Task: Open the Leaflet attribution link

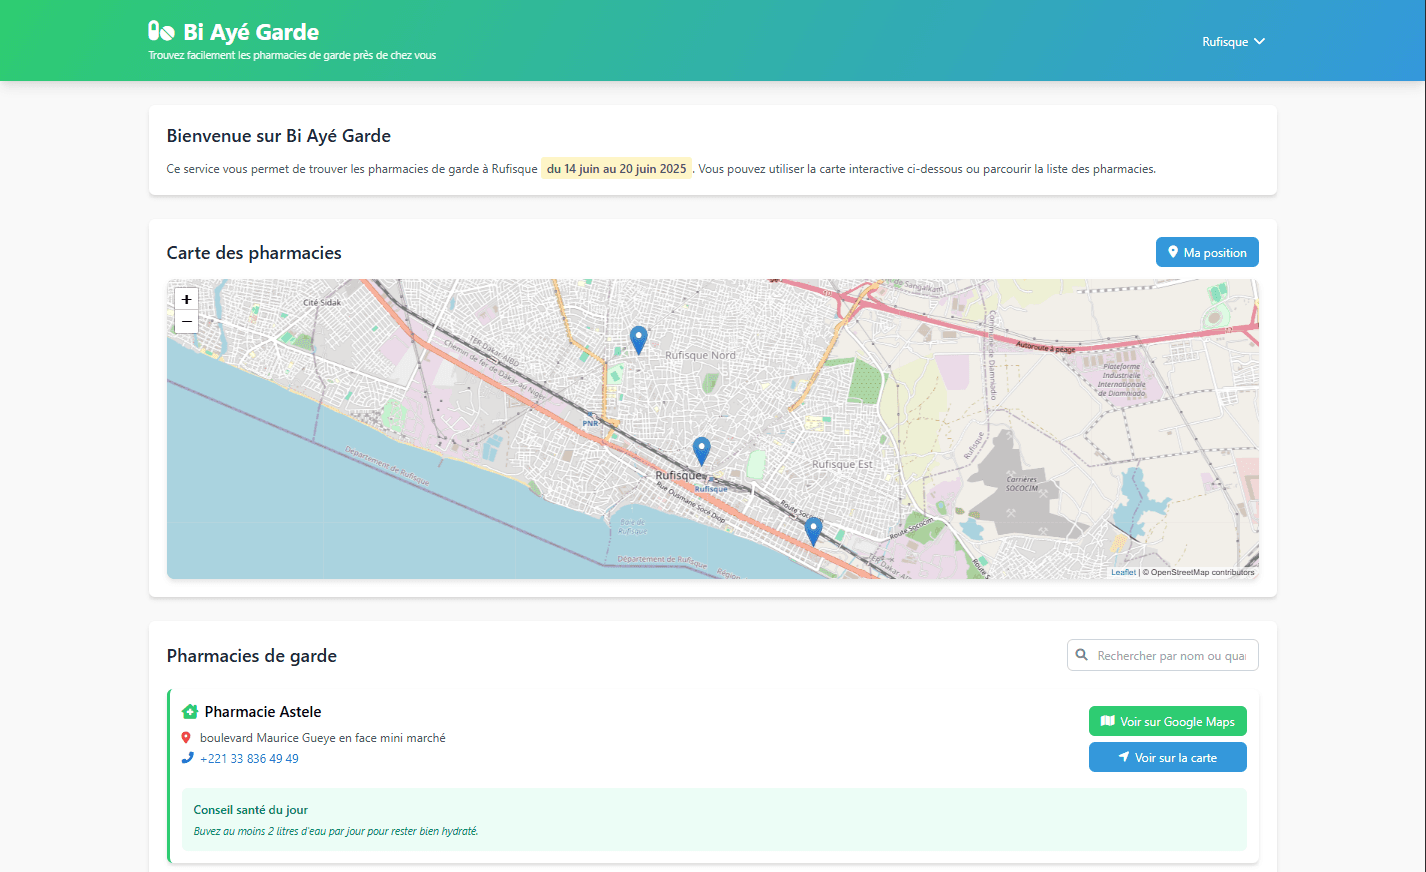Action: point(1123,573)
